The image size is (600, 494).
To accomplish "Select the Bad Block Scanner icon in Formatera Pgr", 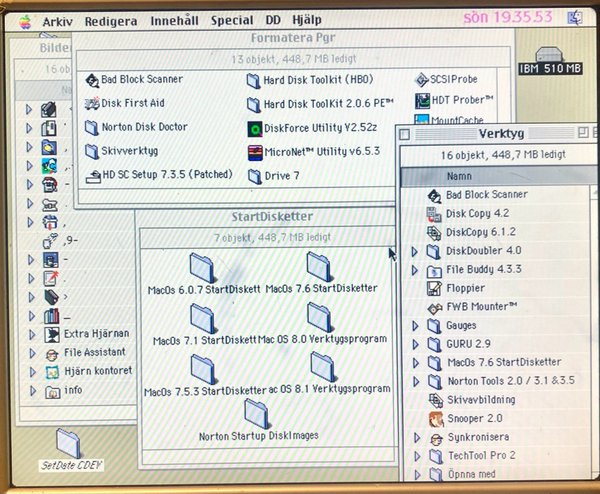I will click(x=92, y=80).
